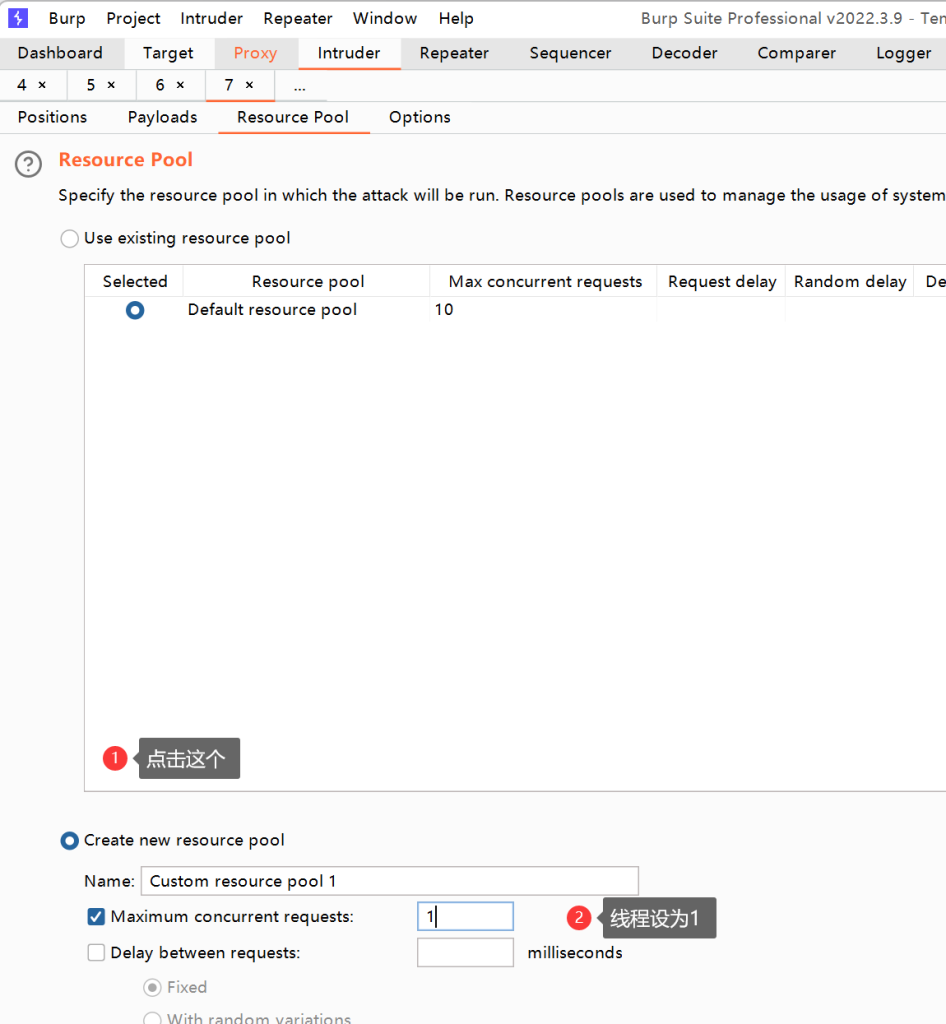Select attack tab number 7
The height and width of the screenshot is (1024, 946).
(x=229, y=85)
